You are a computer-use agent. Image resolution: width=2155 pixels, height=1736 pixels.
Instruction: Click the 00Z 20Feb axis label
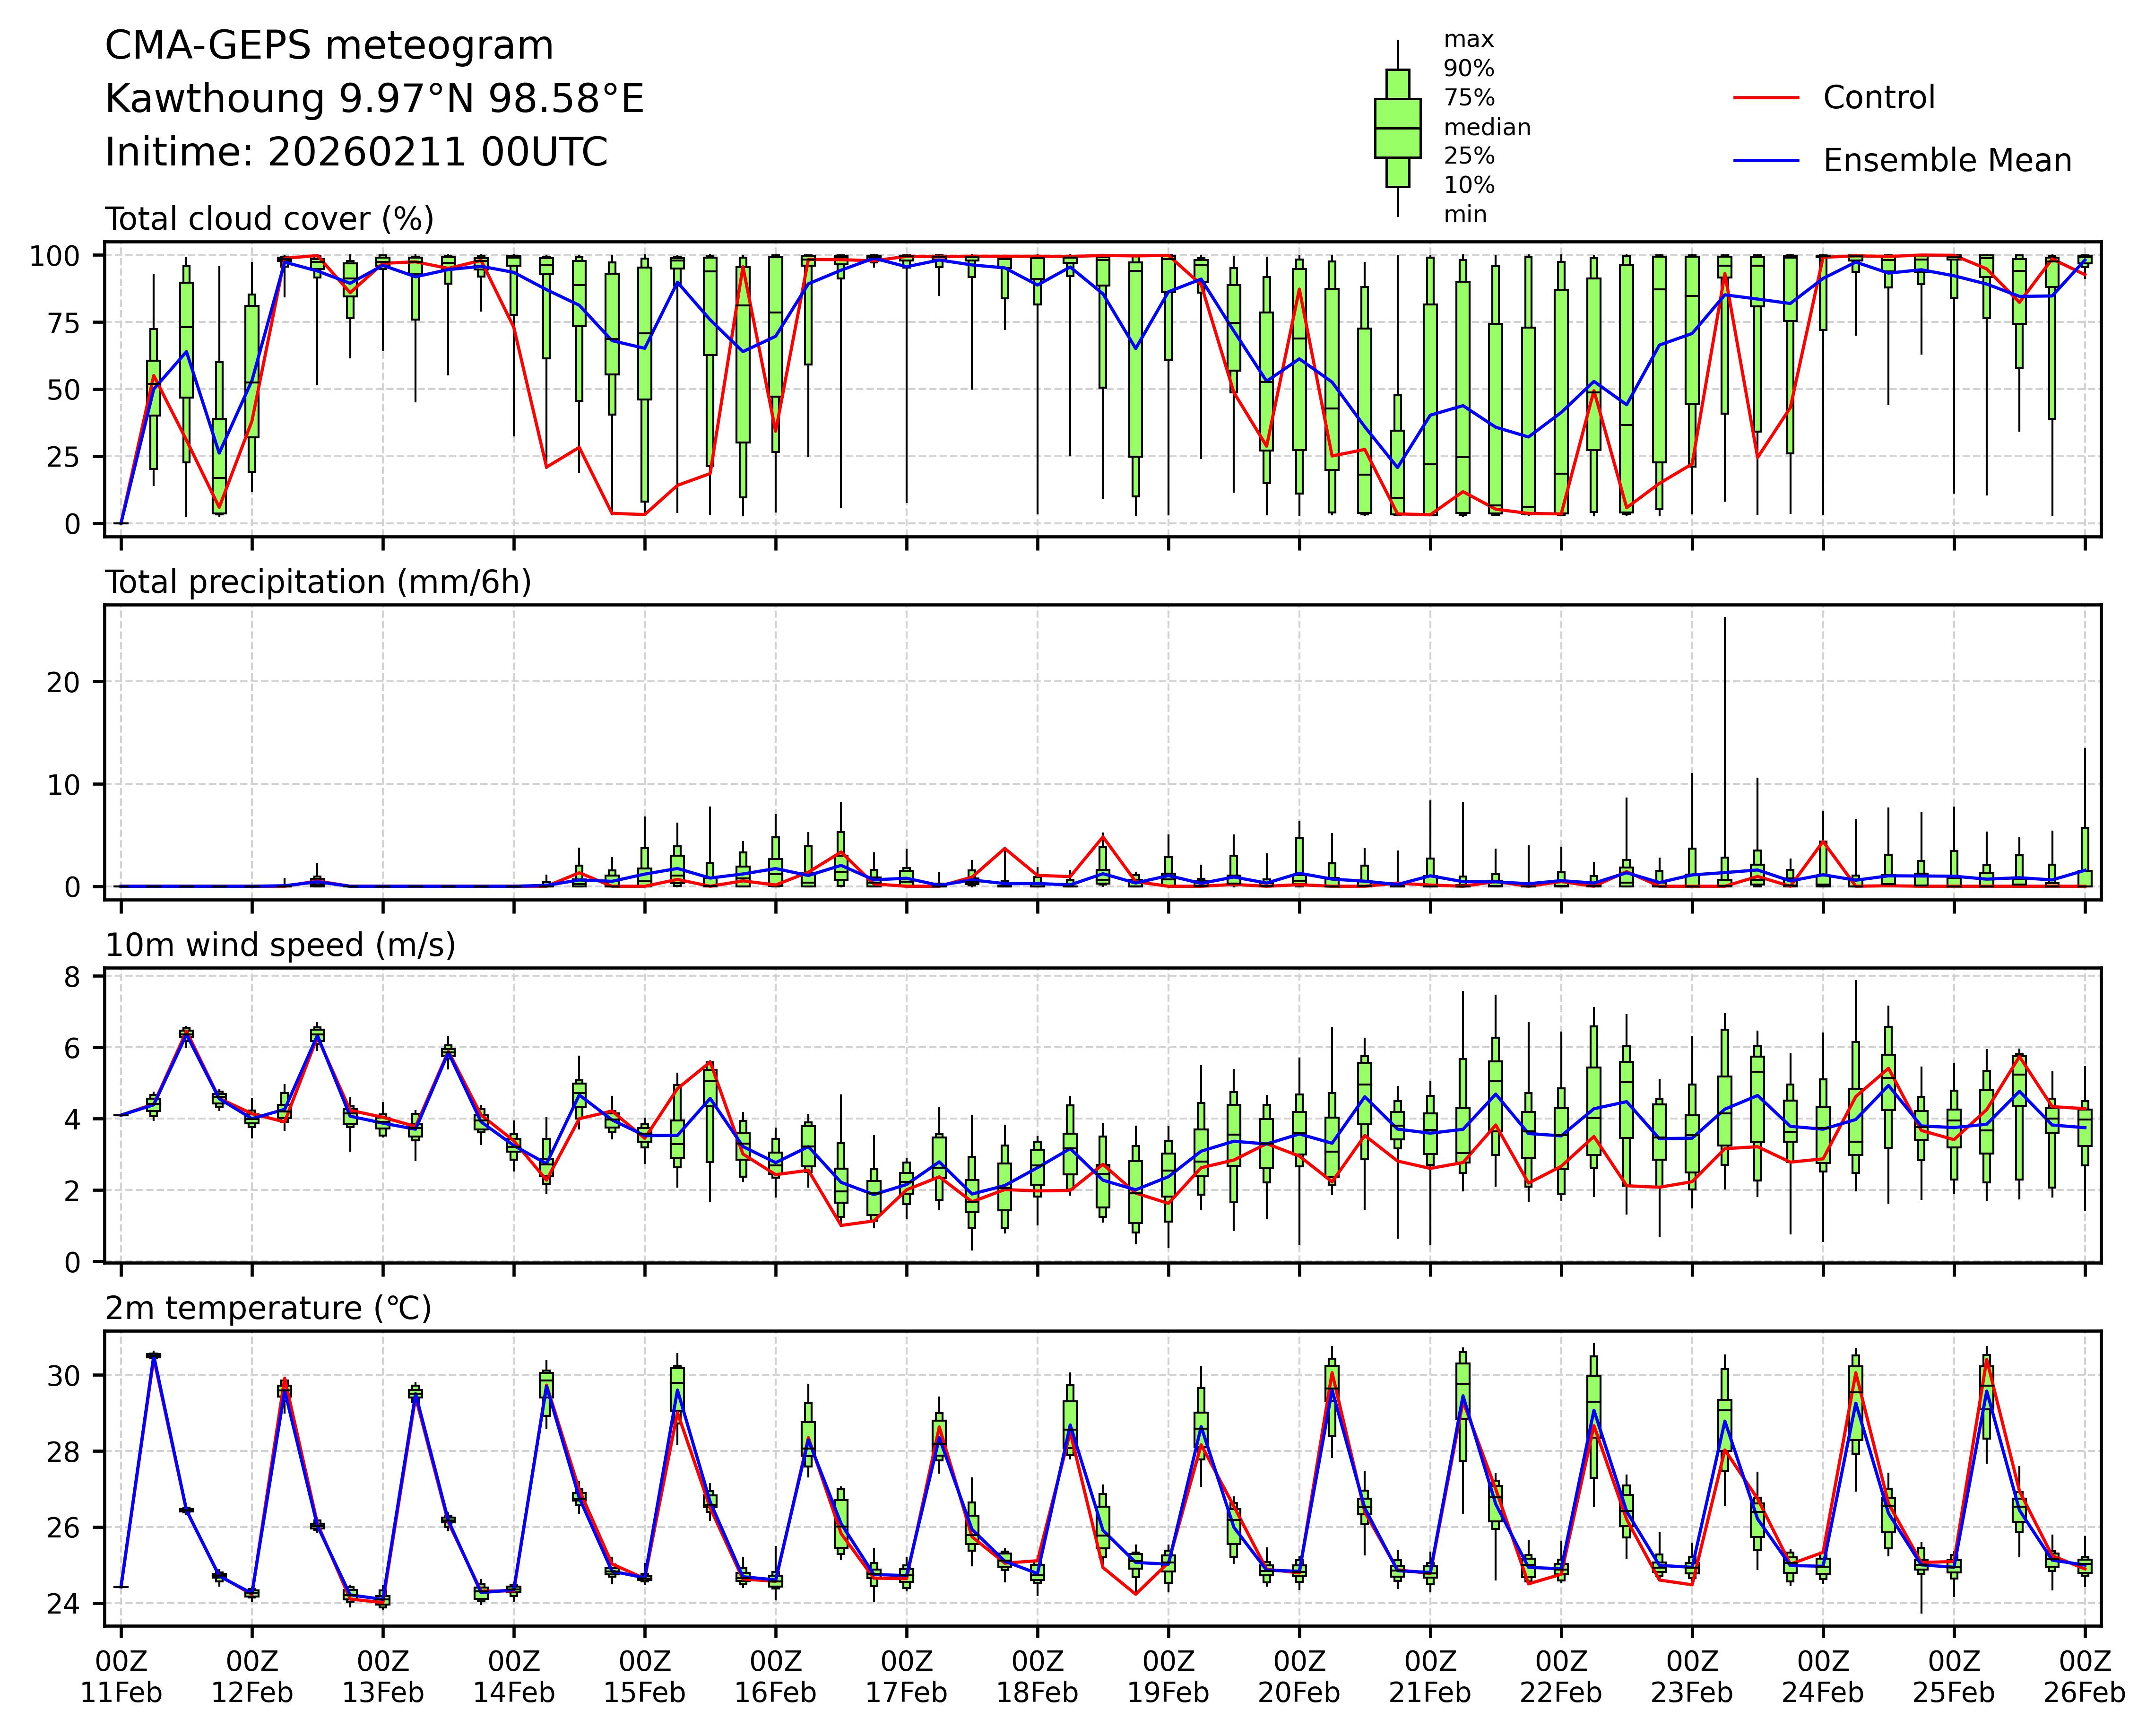(1299, 1677)
